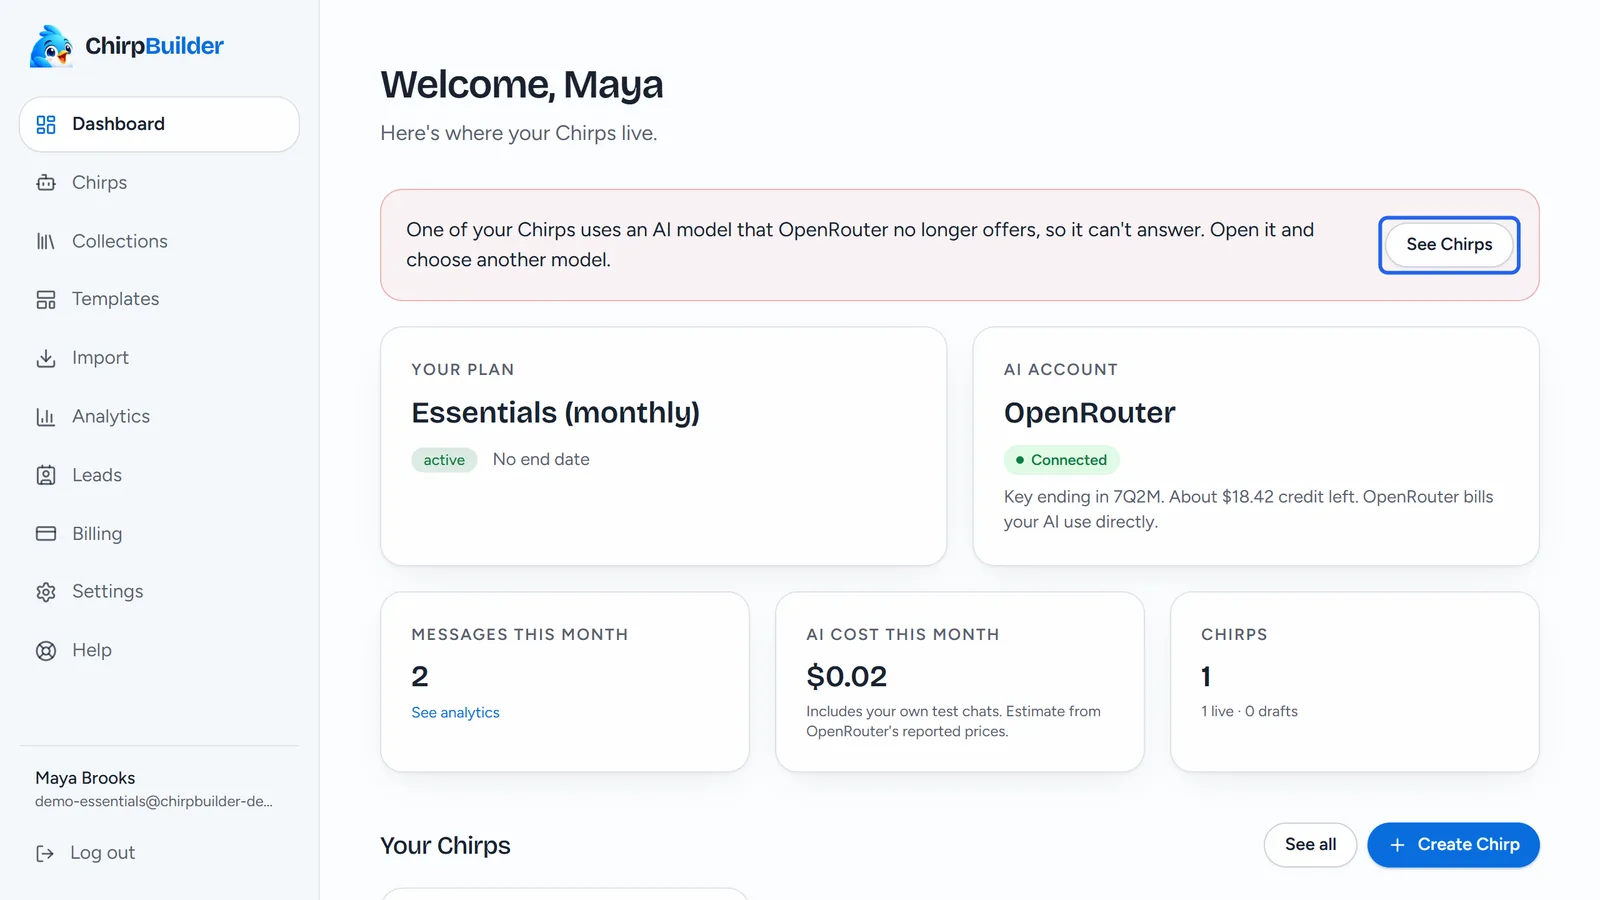Click the 'No end date' text

click(541, 460)
